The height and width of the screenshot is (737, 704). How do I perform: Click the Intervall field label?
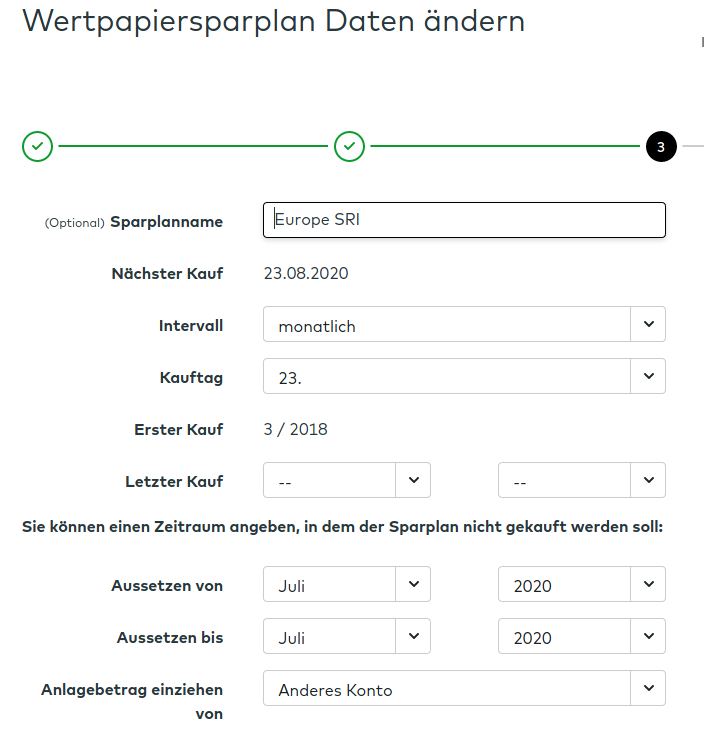click(191, 326)
